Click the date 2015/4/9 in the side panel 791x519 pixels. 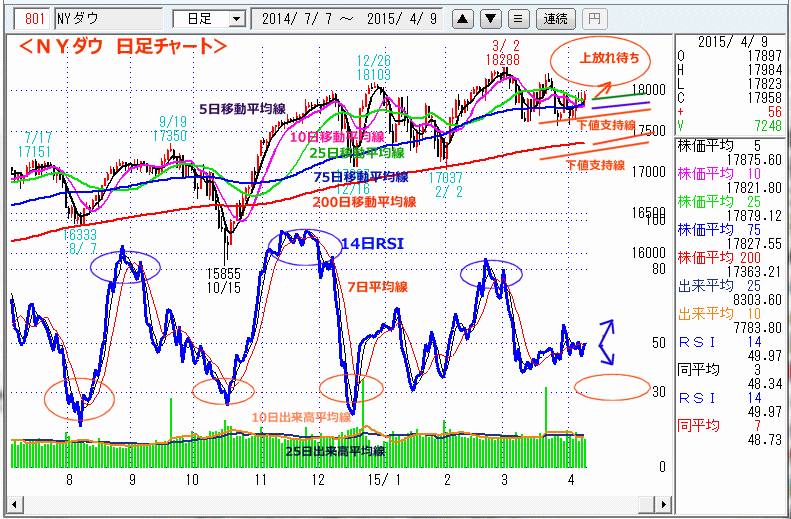[x=734, y=42]
